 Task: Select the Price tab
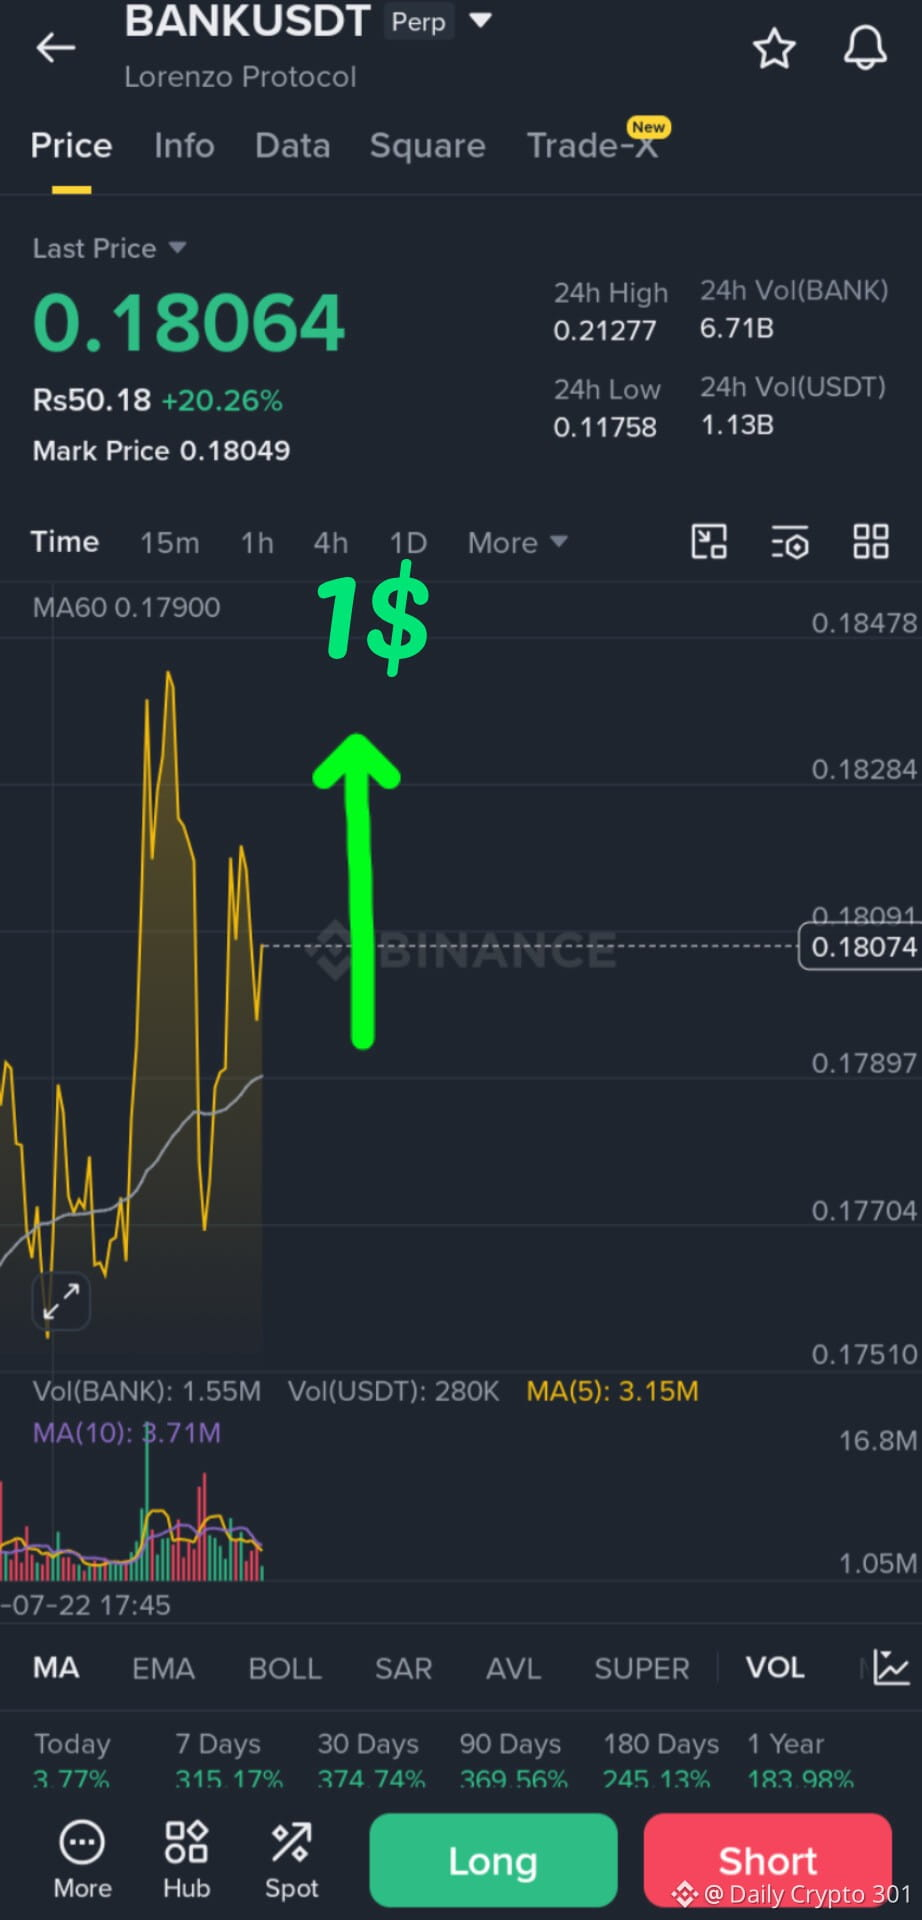pos(71,146)
